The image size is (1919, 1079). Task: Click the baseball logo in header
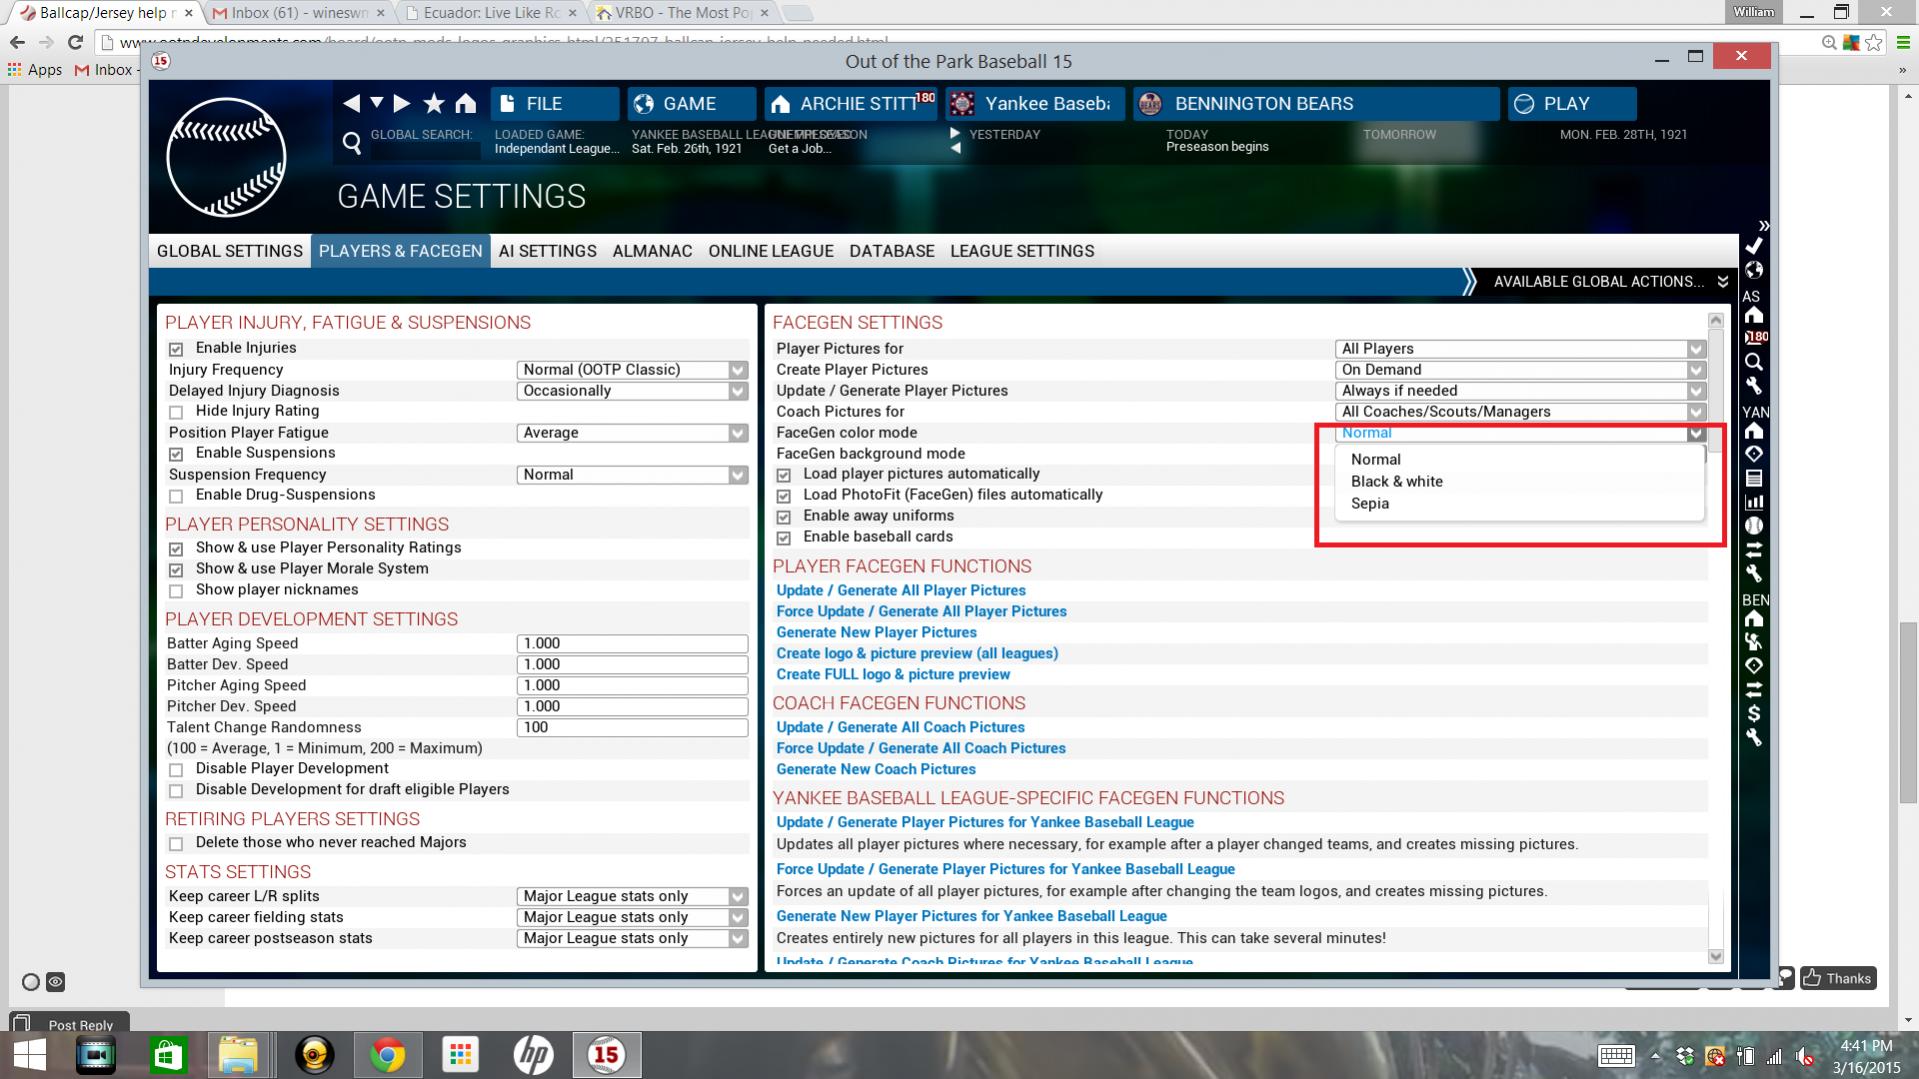coord(226,158)
